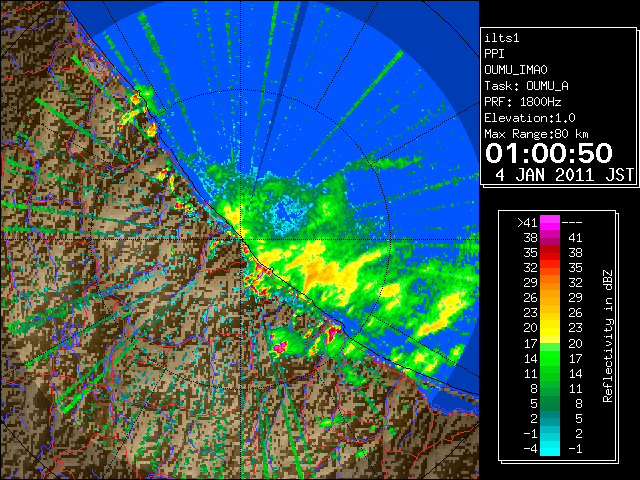Click the 'ilts1' label in the info box
Image resolution: width=640 pixels, height=480 pixels.
click(x=502, y=38)
